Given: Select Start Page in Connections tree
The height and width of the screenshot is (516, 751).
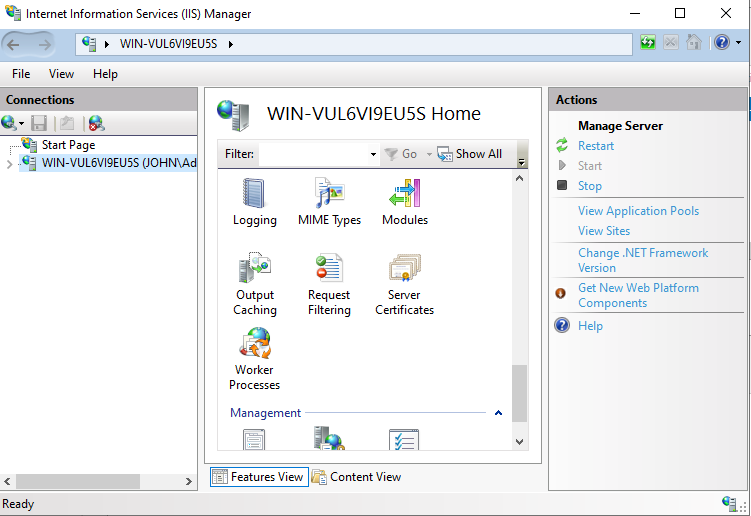Looking at the screenshot, I should (x=68, y=145).
